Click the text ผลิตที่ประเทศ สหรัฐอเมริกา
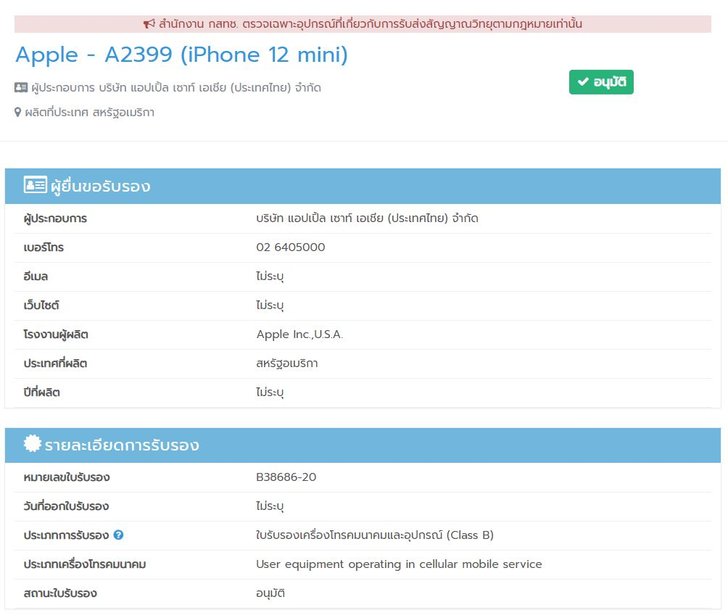Image resolution: width=728 pixels, height=616 pixels. point(90,112)
